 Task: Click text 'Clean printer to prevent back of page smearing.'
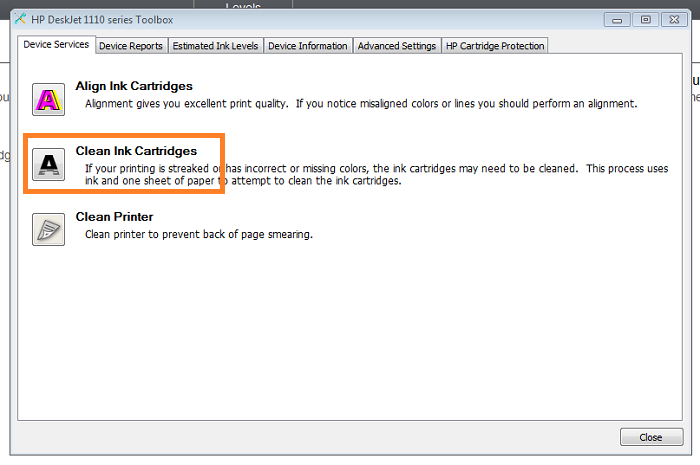click(199, 234)
